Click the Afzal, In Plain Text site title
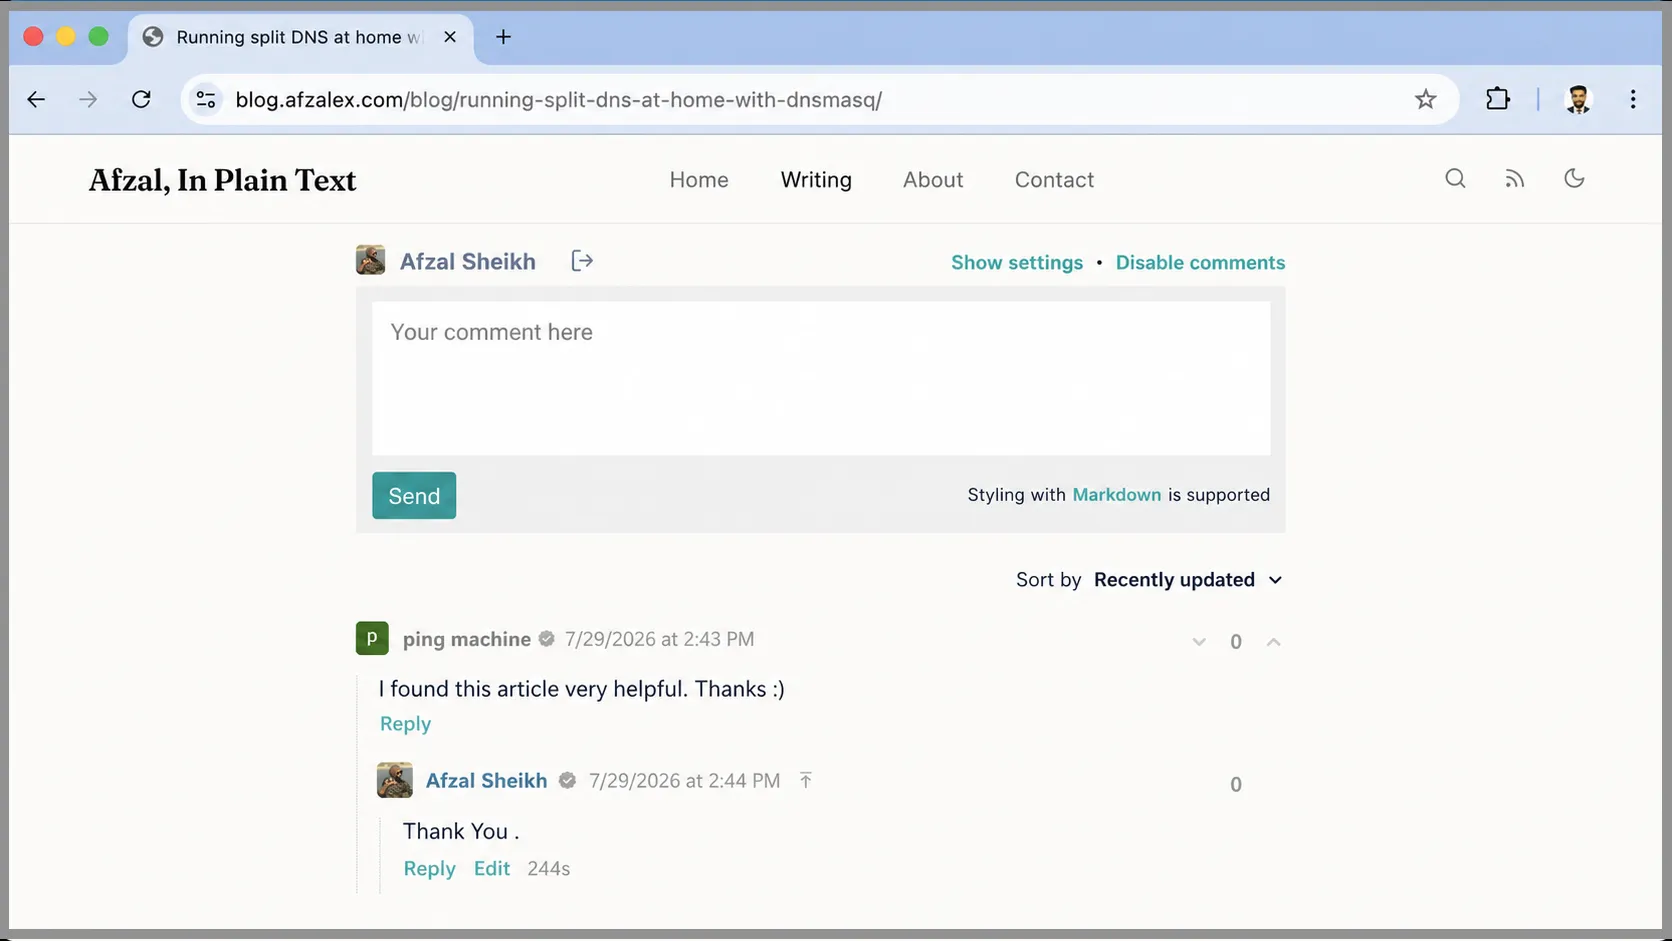This screenshot has height=941, width=1672. [222, 180]
